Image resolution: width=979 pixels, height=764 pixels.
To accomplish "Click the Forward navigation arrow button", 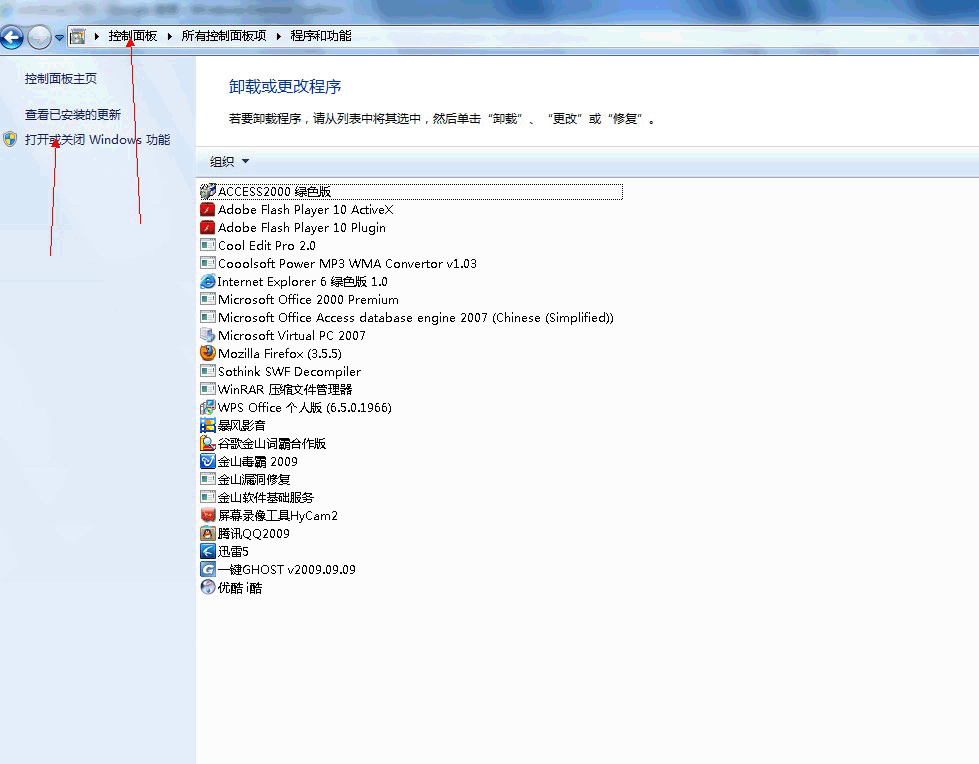I will (39, 37).
